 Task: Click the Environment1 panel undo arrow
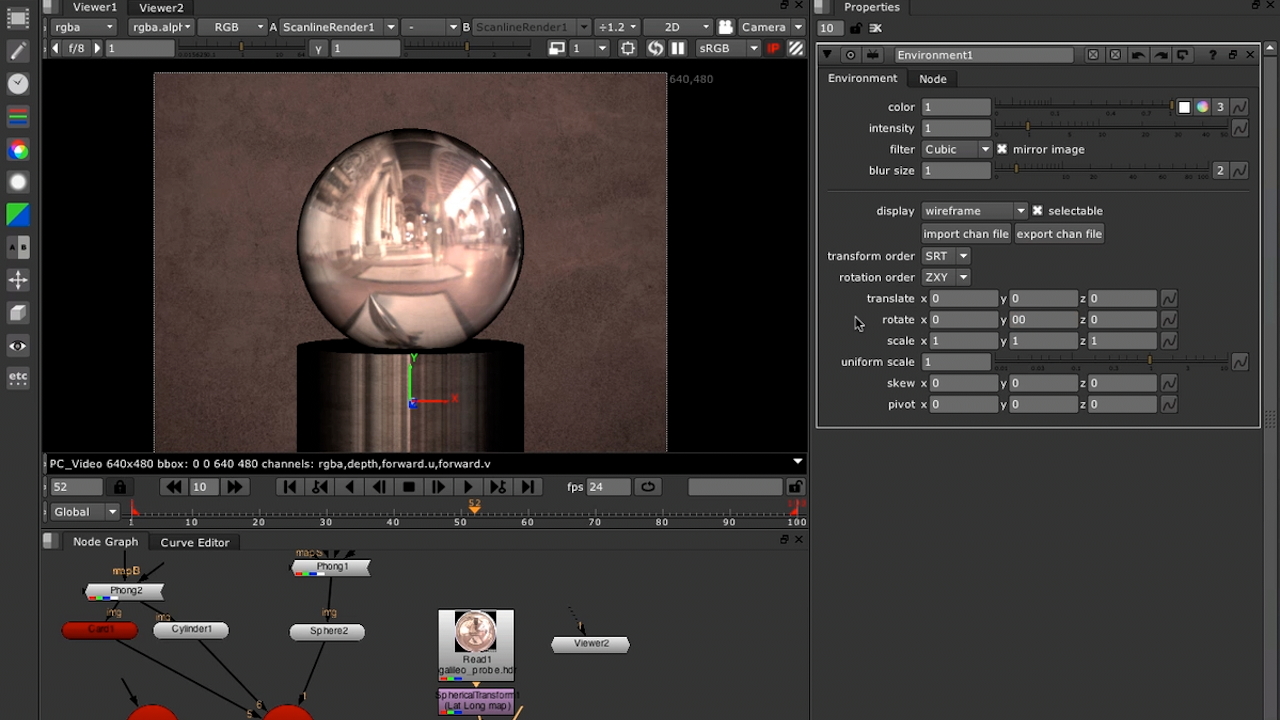pos(1138,55)
